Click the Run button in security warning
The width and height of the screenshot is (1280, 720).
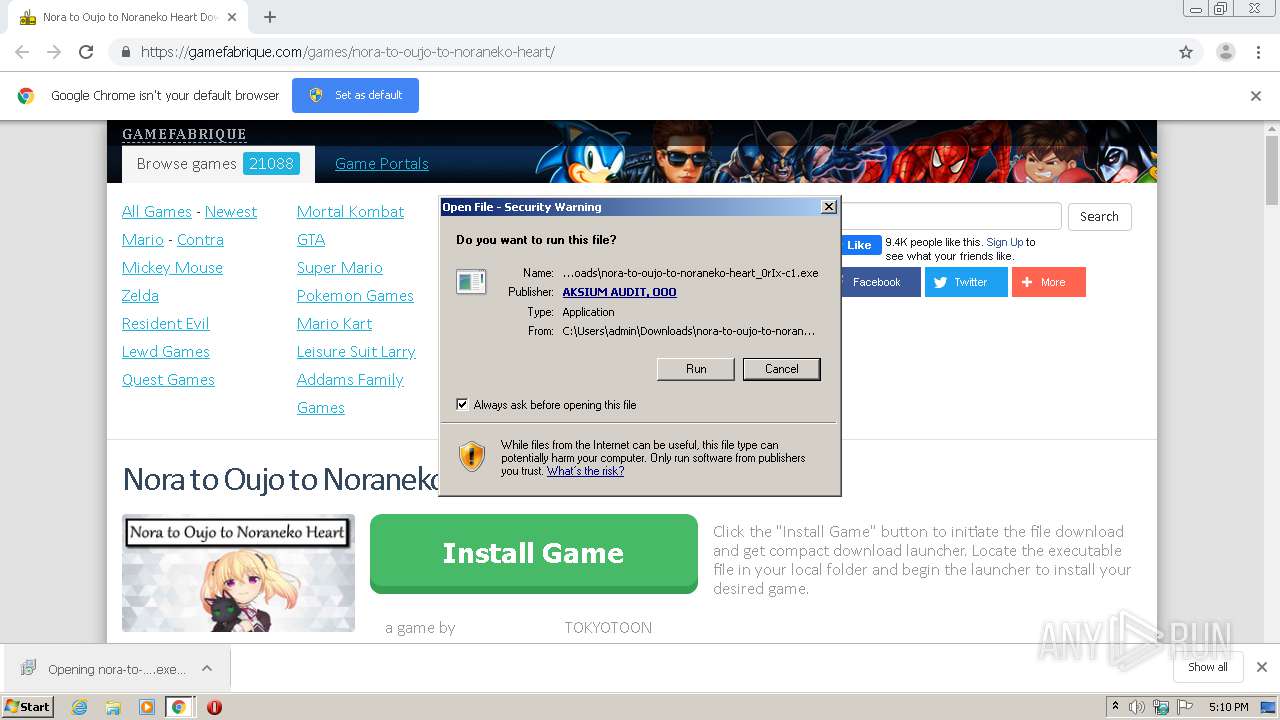point(696,369)
